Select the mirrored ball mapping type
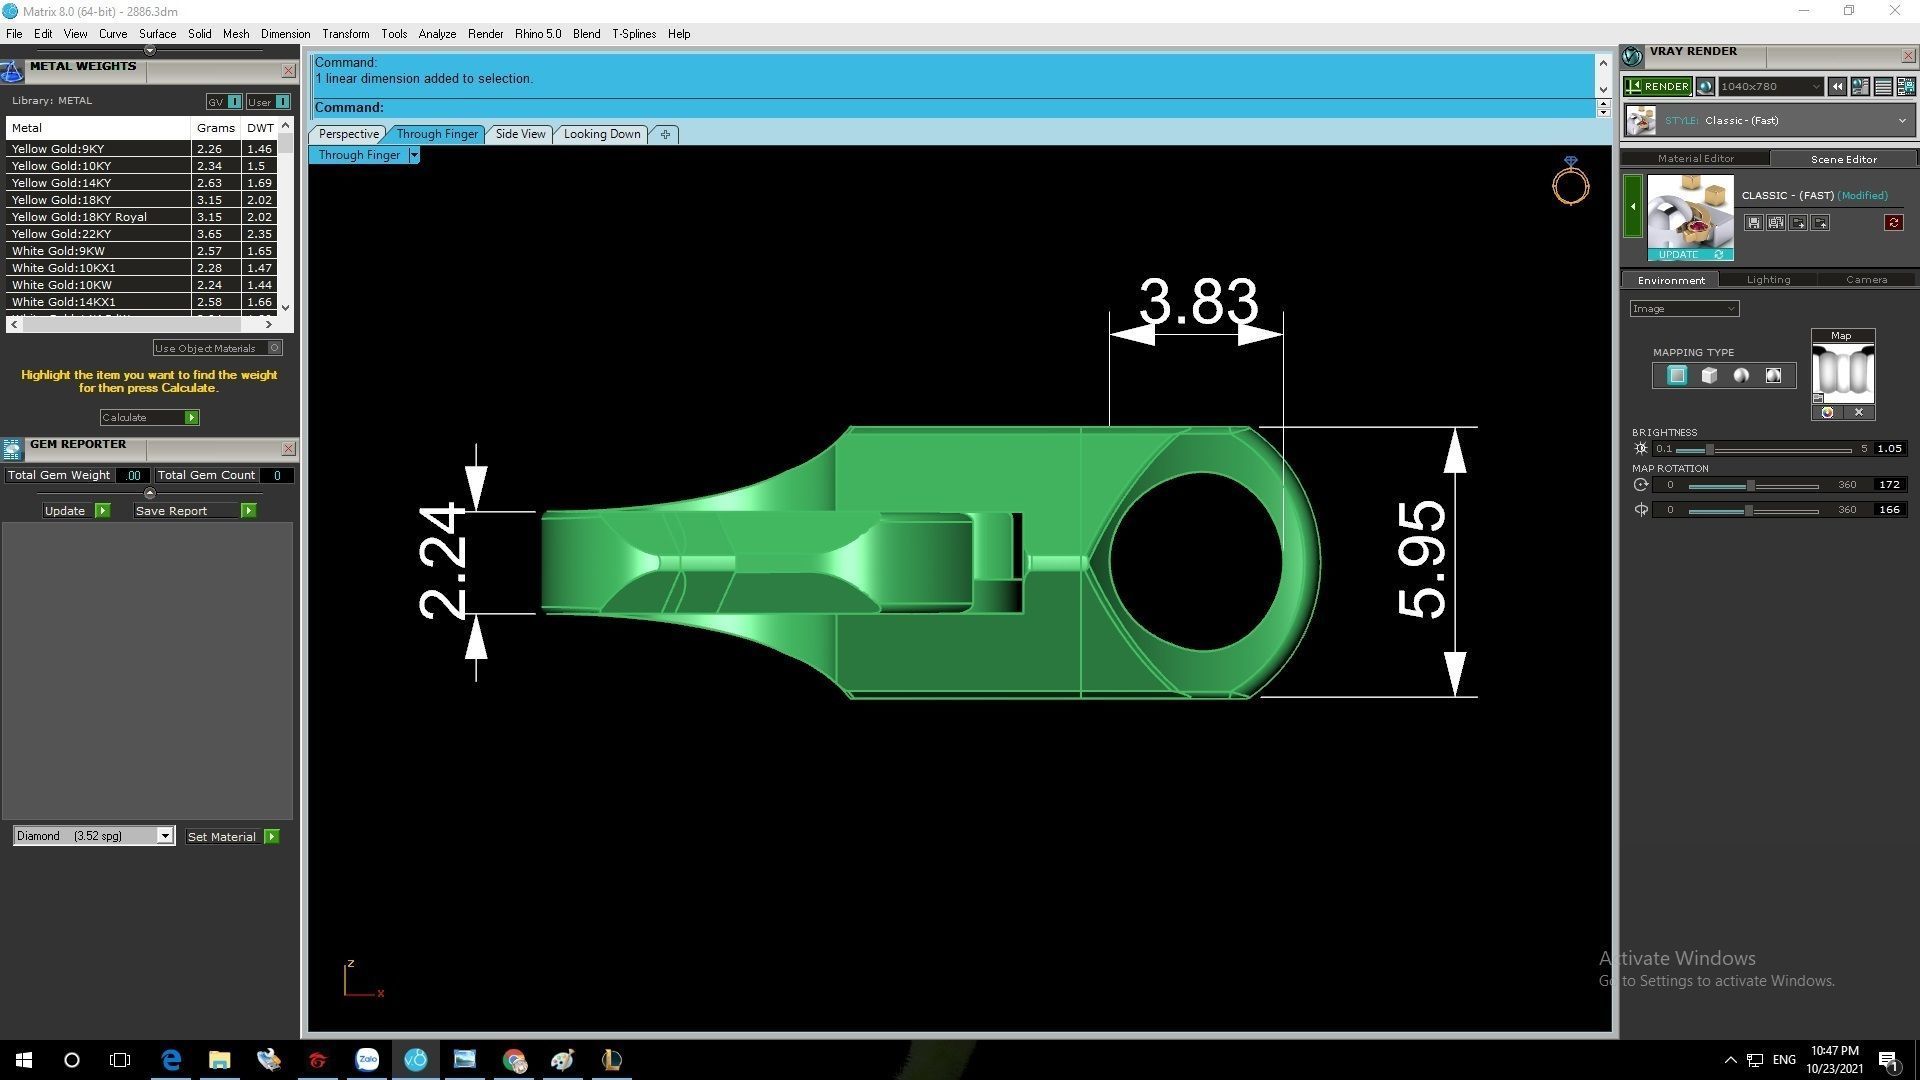Screen dimensions: 1920x1080 [1773, 376]
